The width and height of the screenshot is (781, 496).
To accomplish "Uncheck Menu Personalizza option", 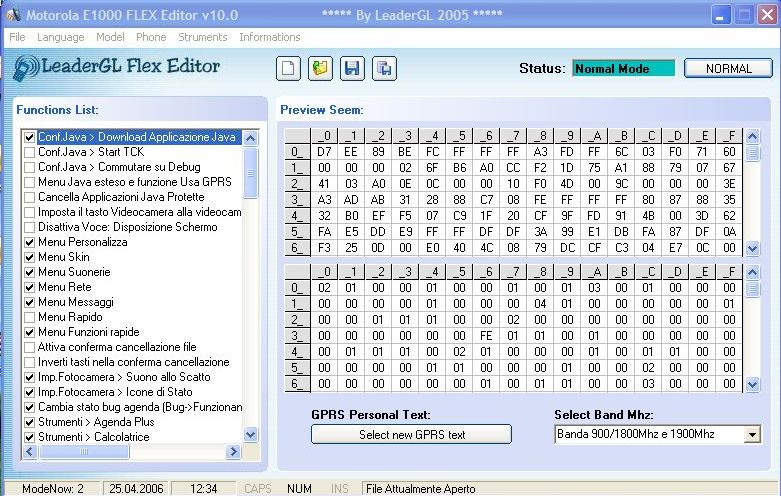I will [x=29, y=243].
